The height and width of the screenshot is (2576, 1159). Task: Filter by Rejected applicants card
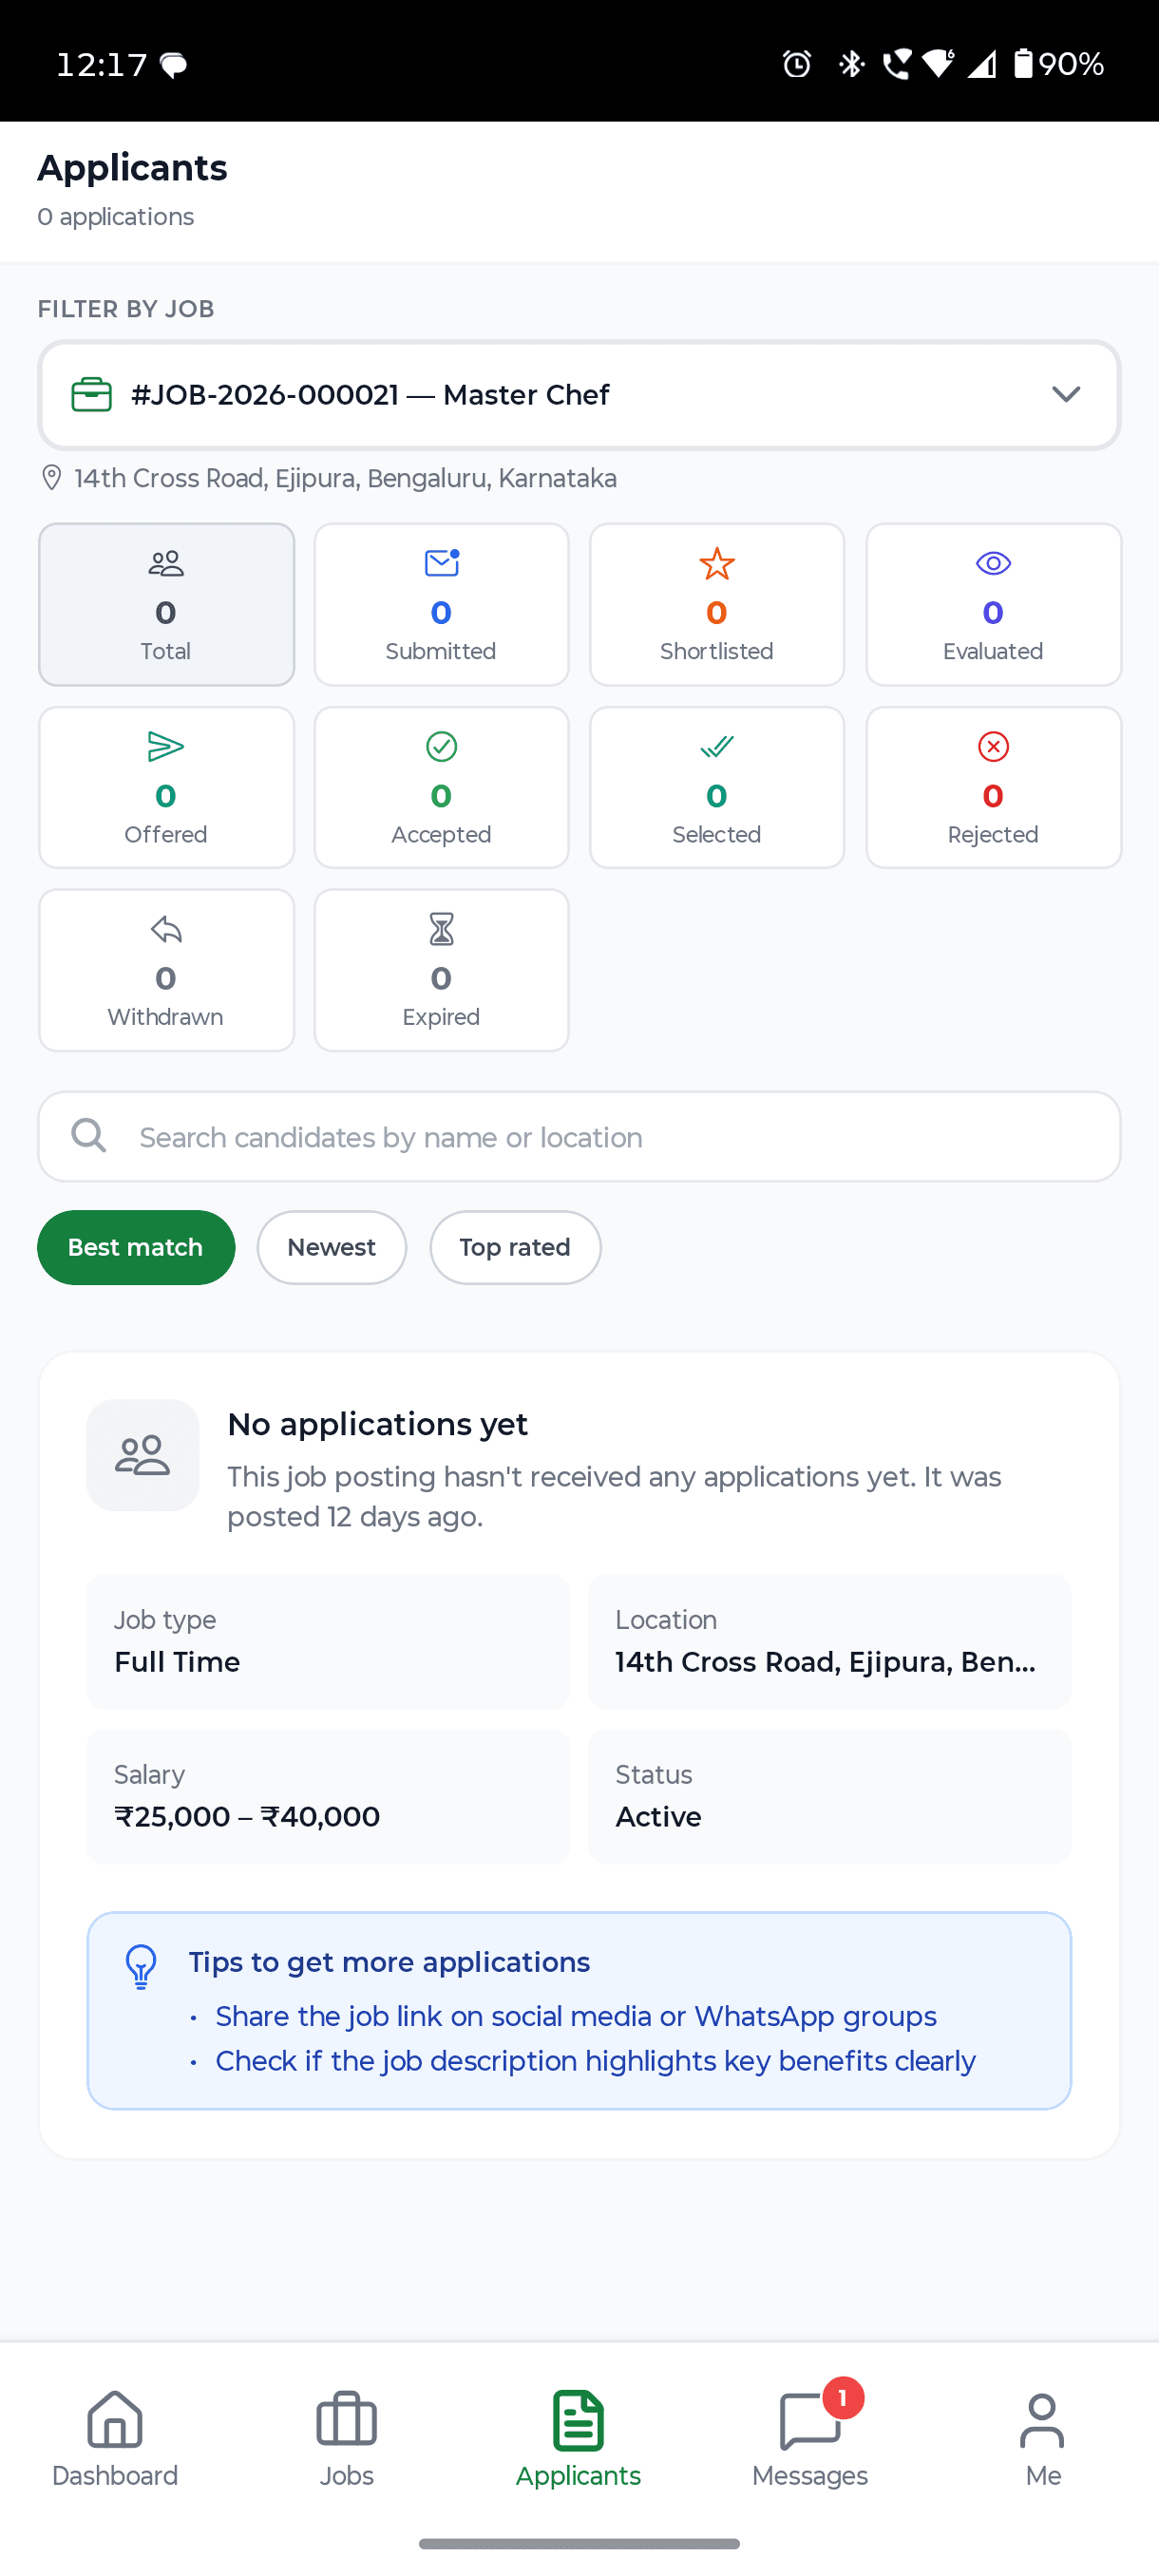993,788
